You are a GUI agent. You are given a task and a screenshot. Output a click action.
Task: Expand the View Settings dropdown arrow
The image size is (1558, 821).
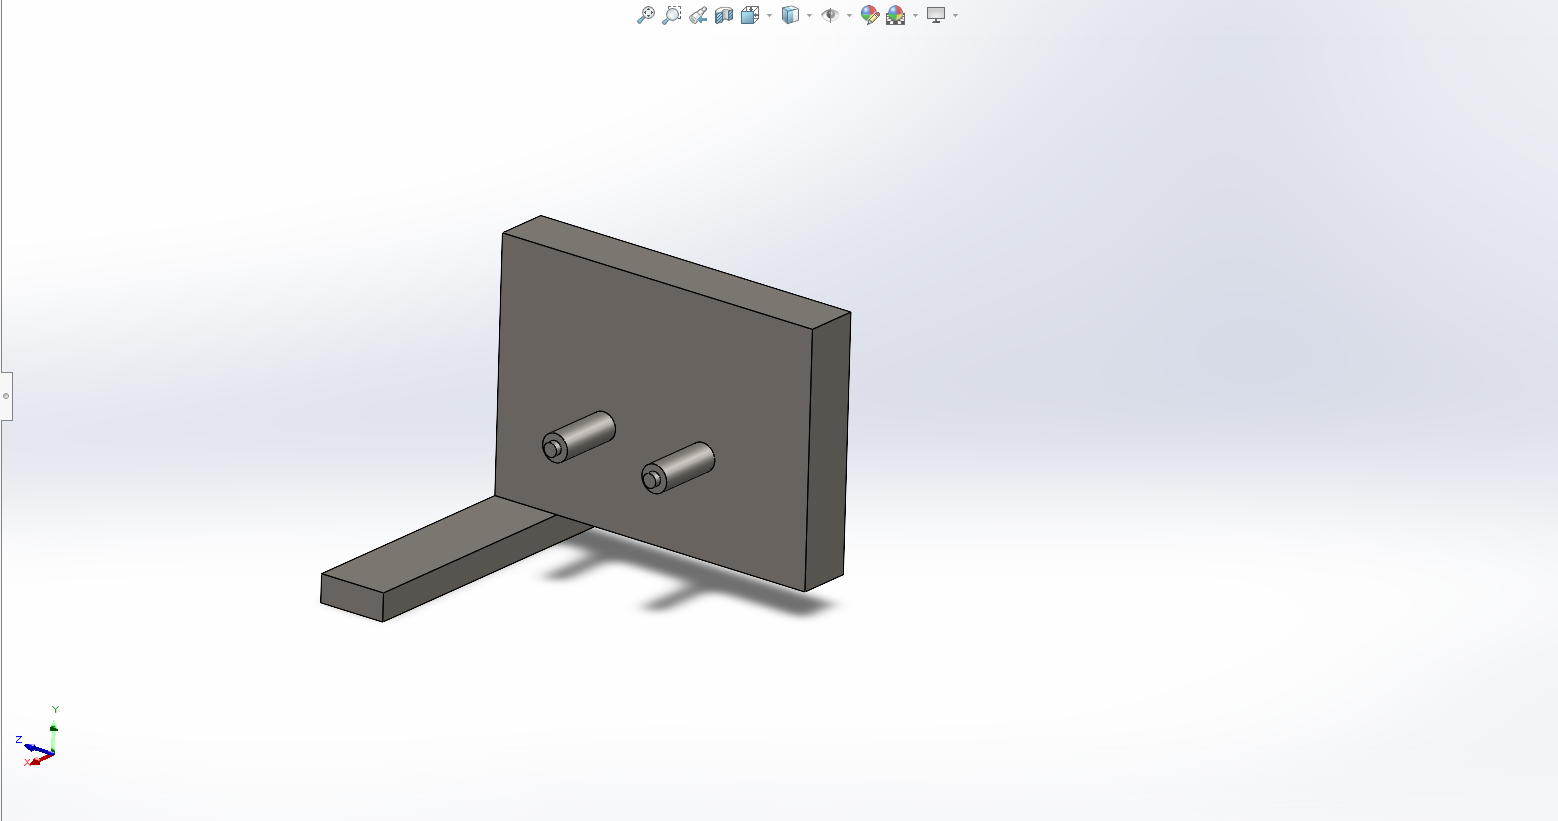point(956,16)
